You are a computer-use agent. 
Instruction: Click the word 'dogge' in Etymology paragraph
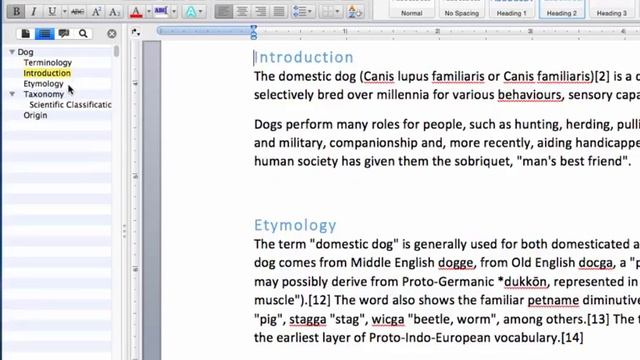point(456,263)
